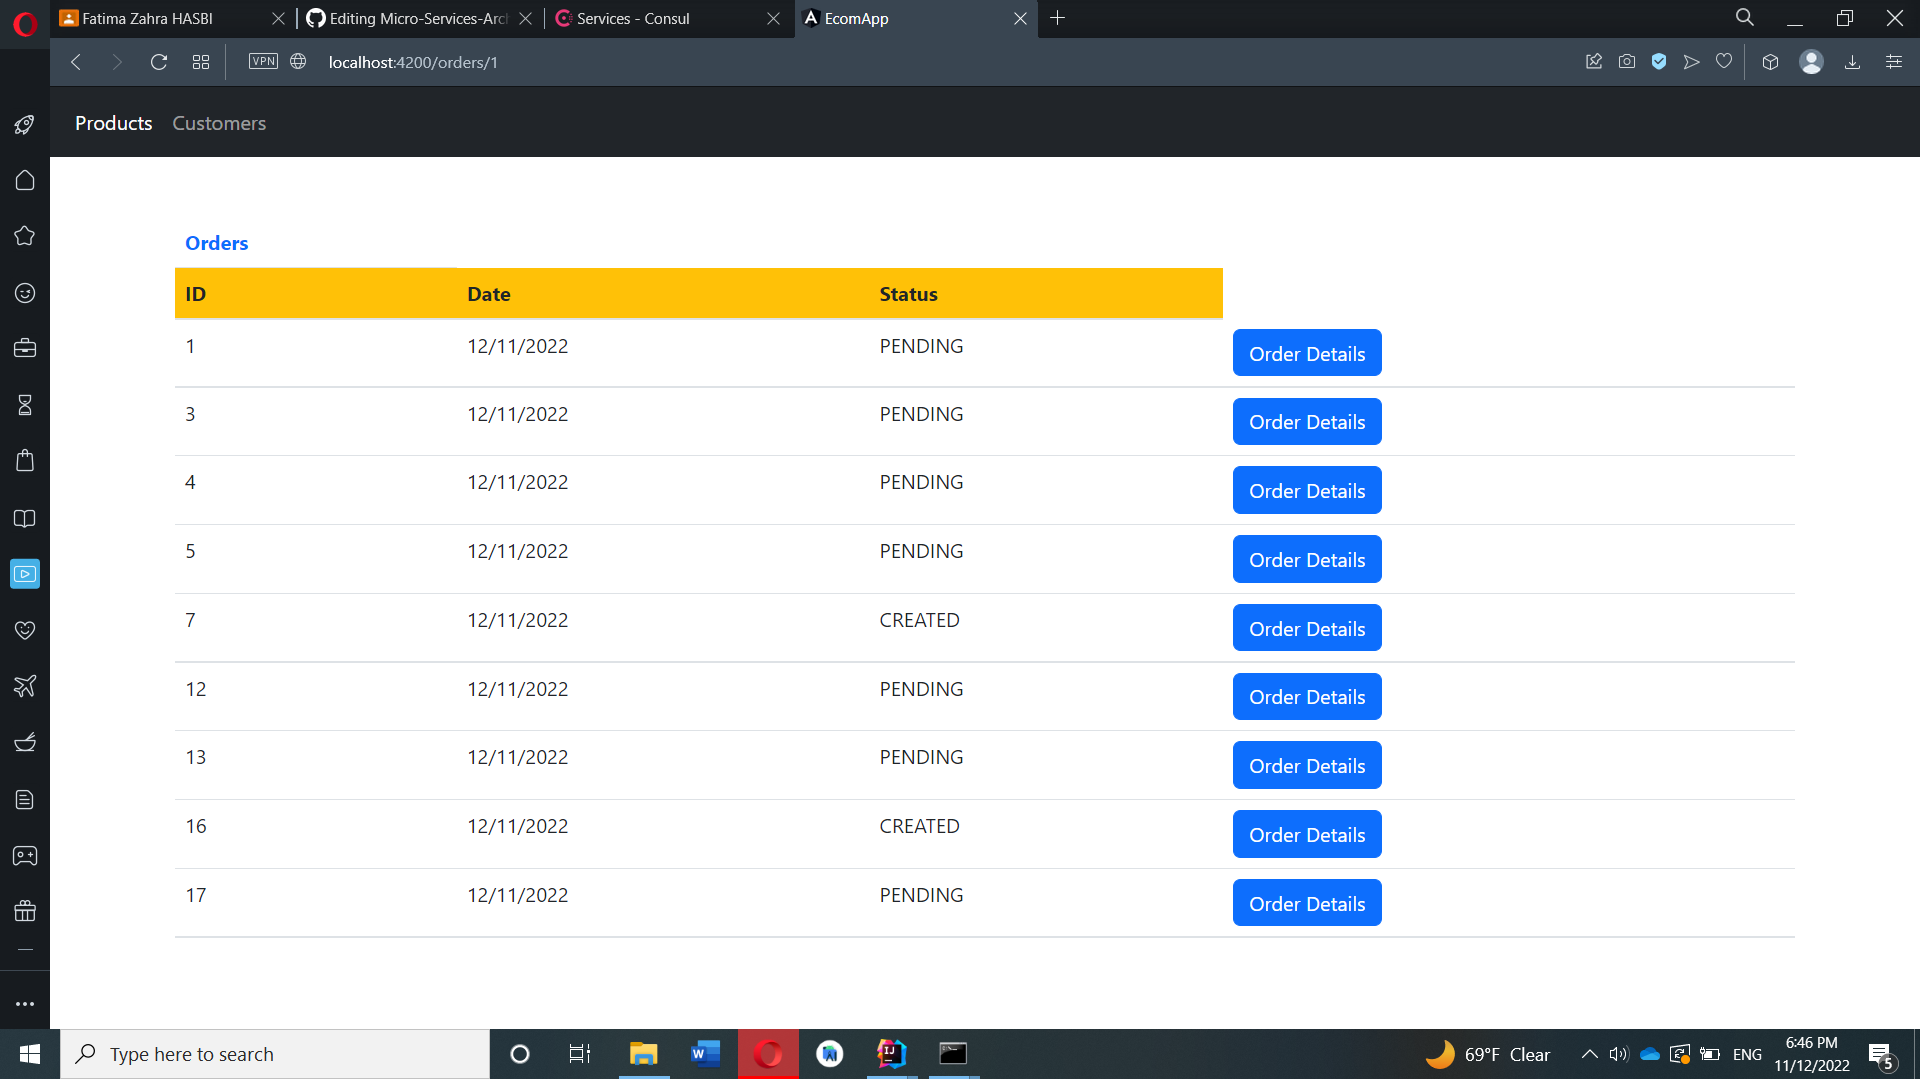Click the localhost address bar

pos(412,61)
